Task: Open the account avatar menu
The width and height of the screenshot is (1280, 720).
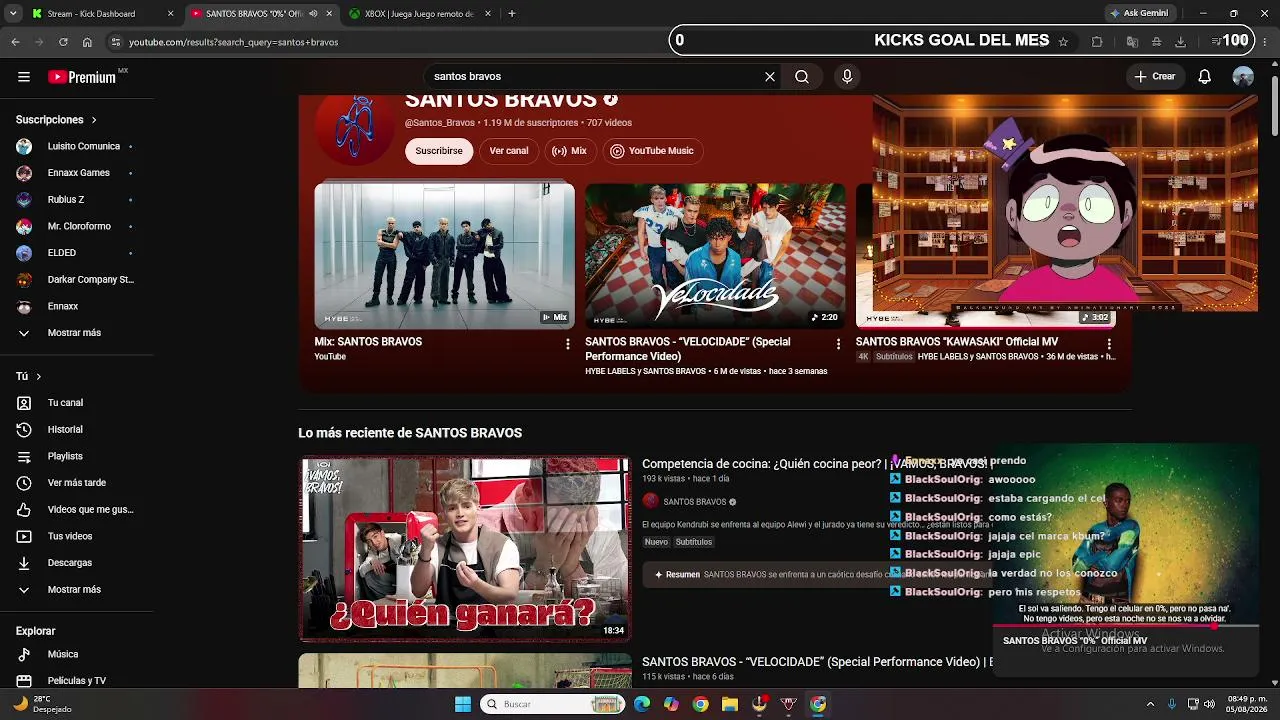Action: [1243, 77]
